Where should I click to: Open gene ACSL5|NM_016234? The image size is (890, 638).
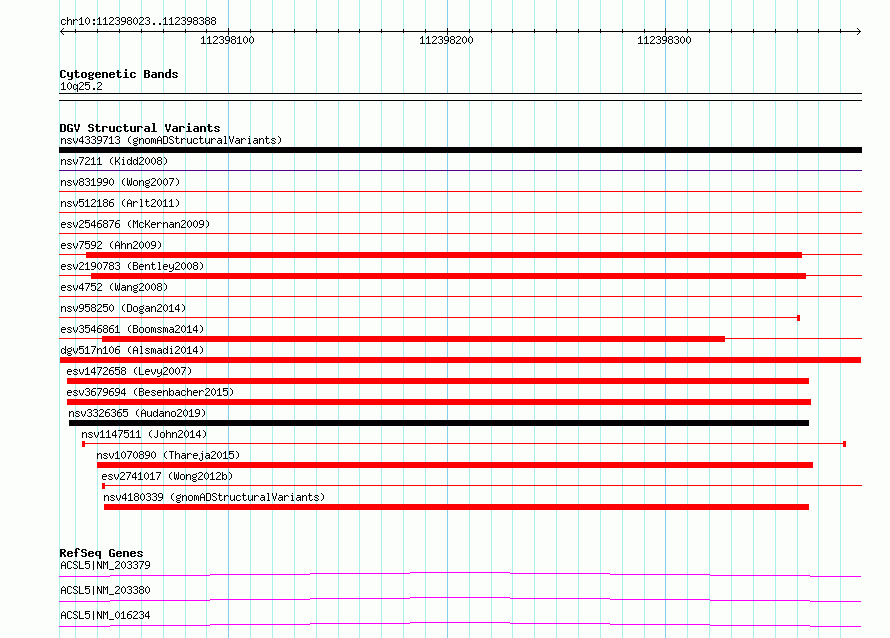coord(106,615)
